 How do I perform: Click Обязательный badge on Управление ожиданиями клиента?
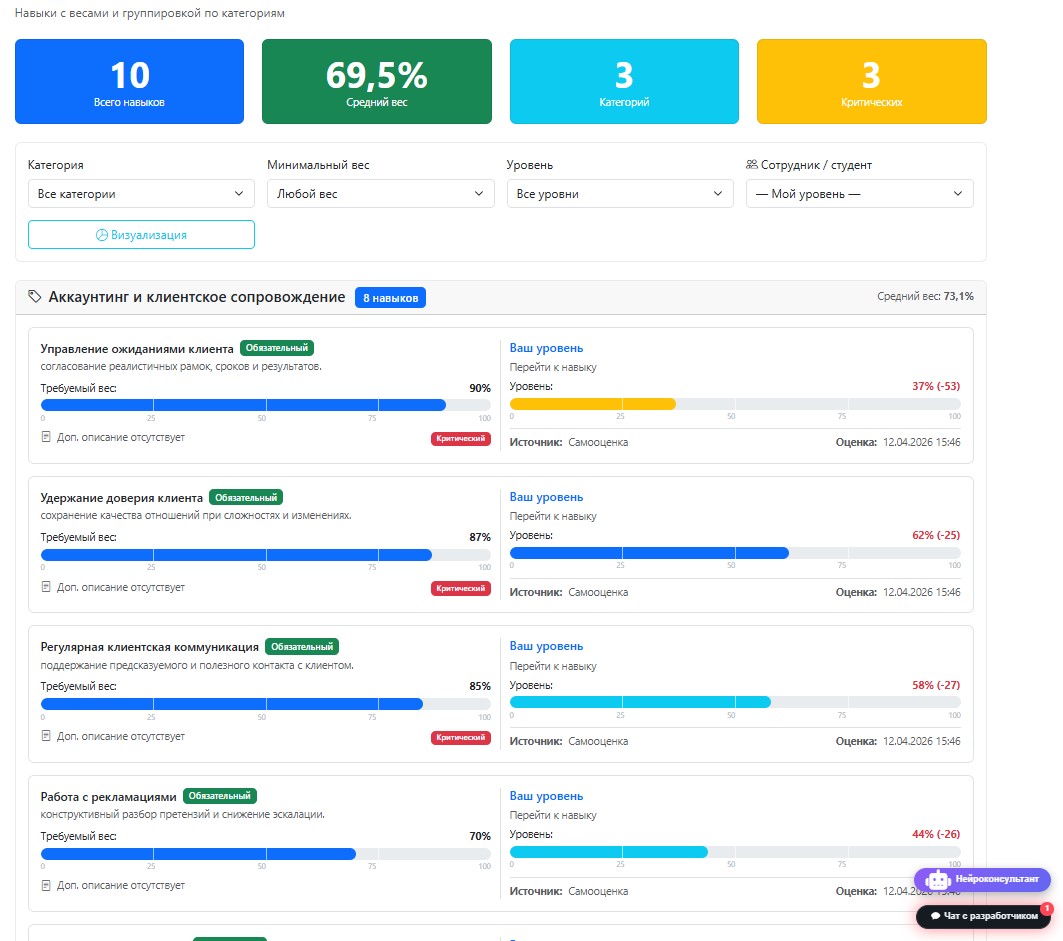(x=277, y=348)
